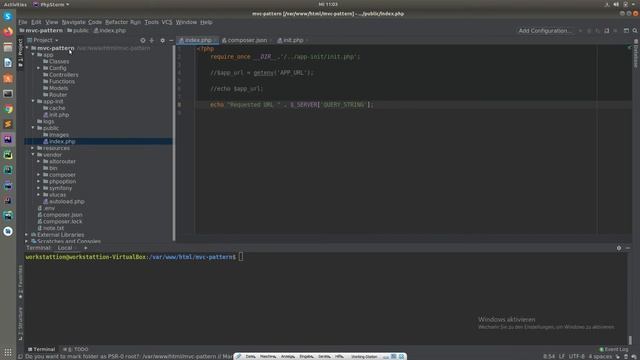This screenshot has height=360, width=640.
Task: Add new terminal session with plus icon
Action: click(85, 248)
